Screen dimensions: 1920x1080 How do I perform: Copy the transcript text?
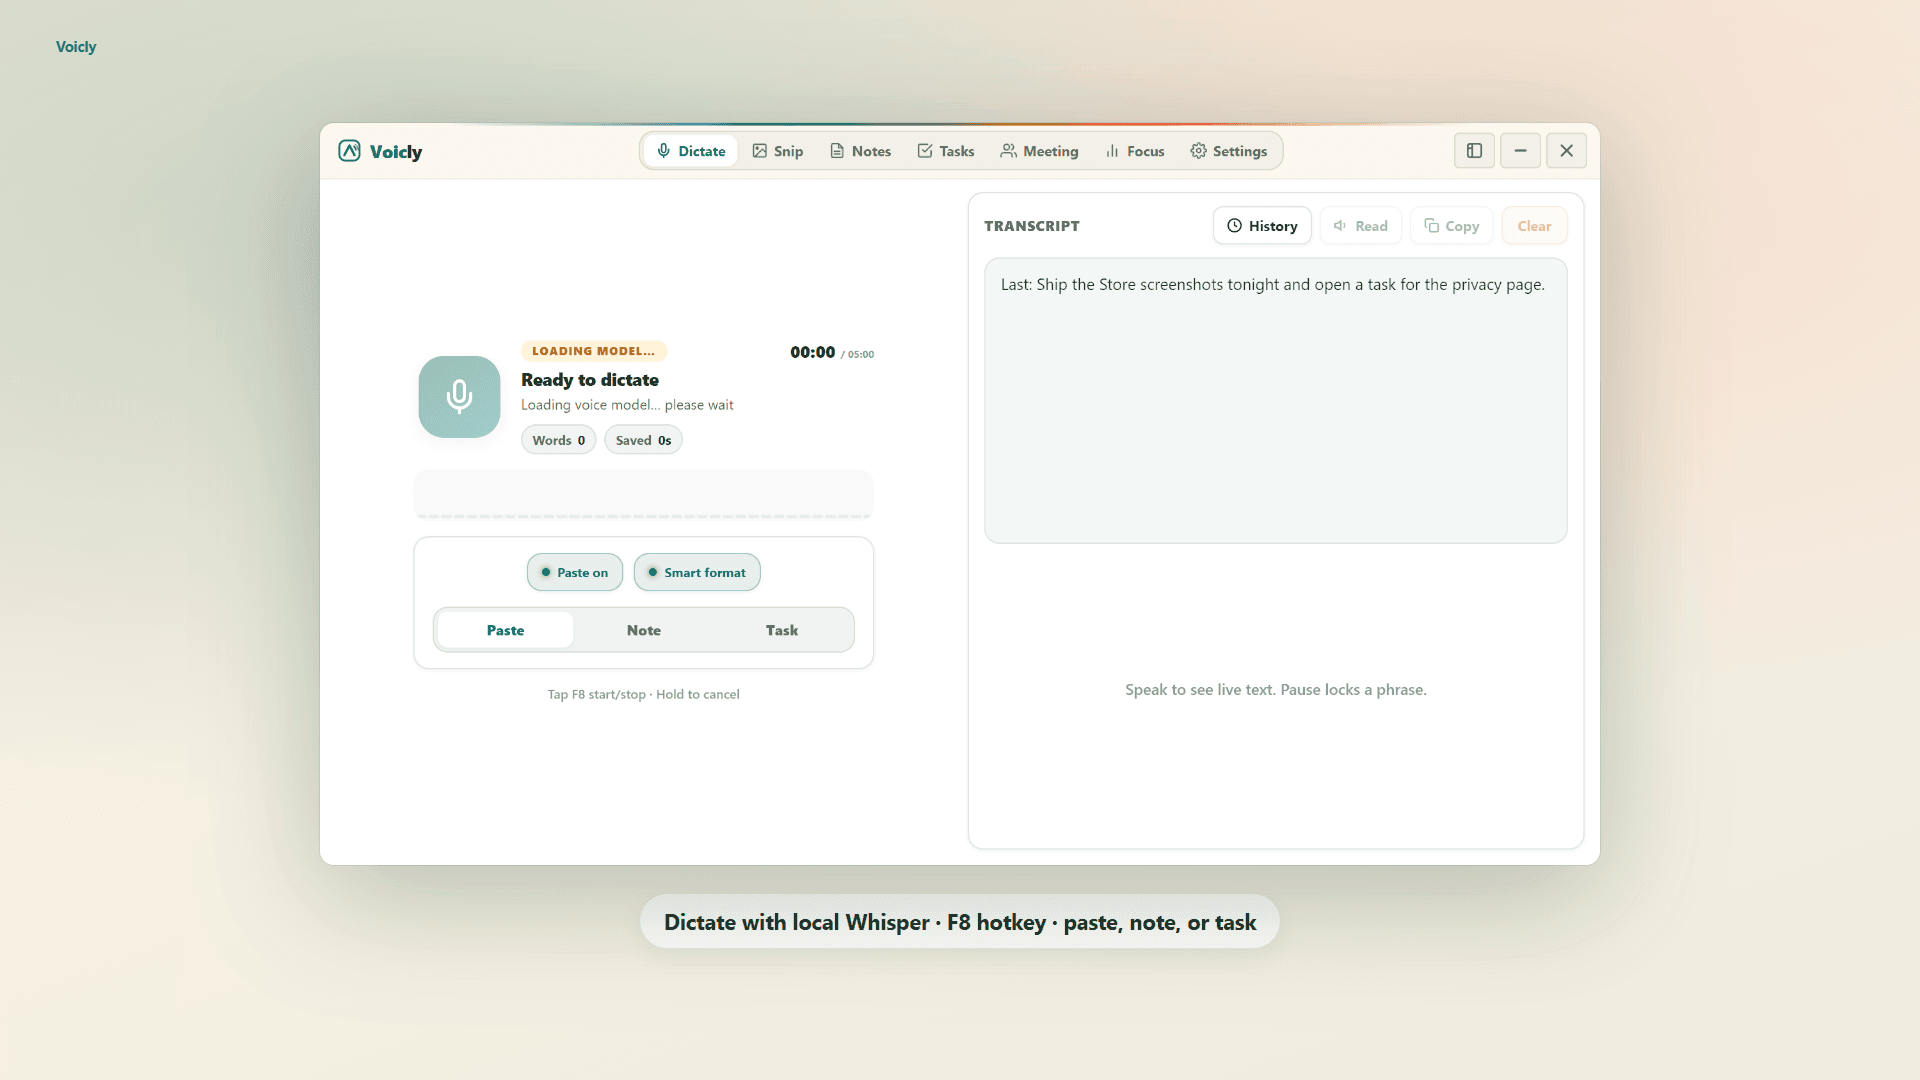(x=1452, y=226)
